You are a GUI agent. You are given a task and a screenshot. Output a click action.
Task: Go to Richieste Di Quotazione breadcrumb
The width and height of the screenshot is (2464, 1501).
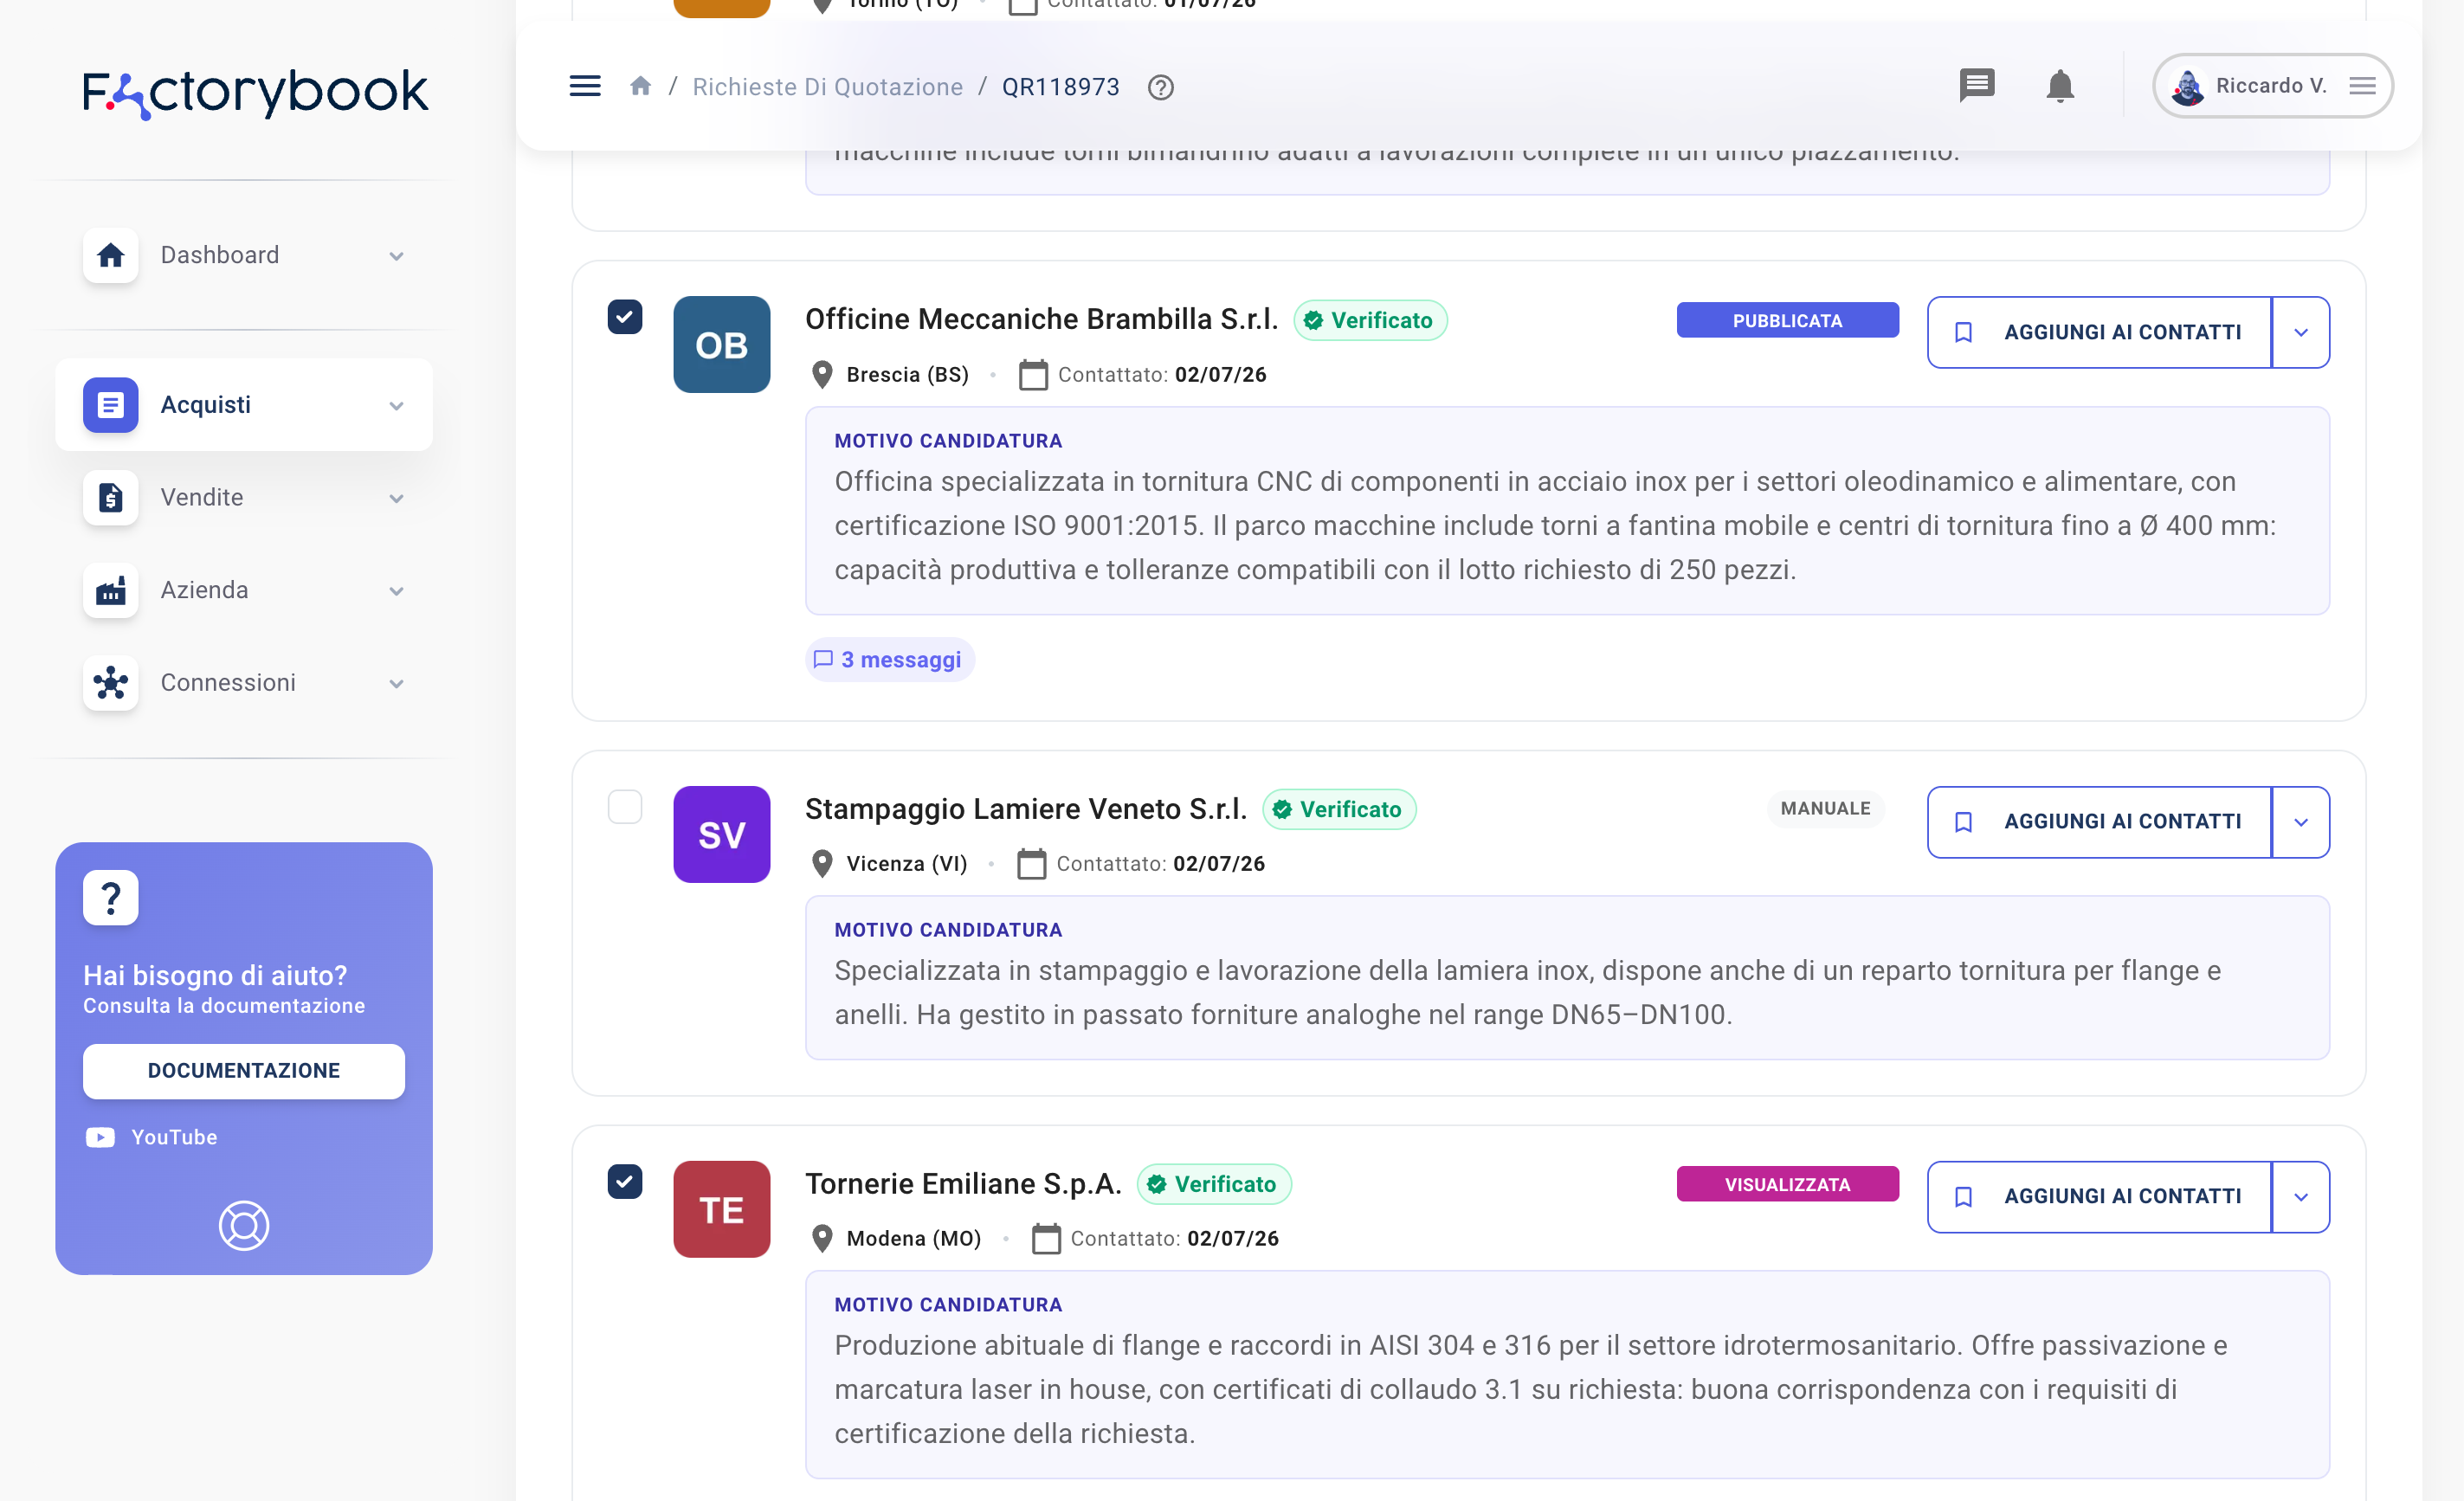pos(828,87)
